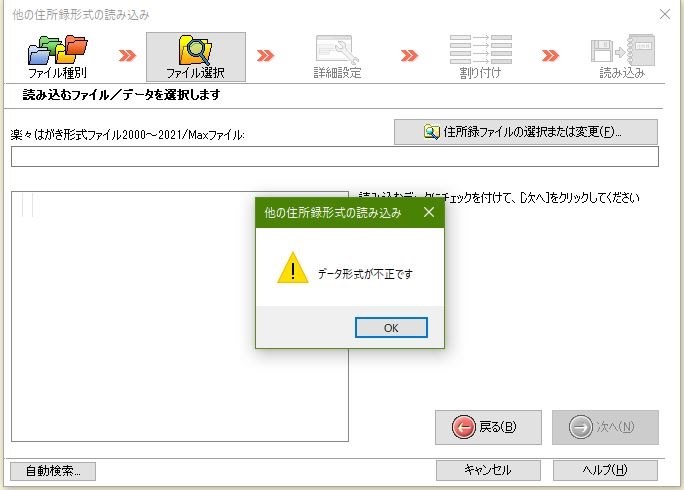Click the キャンセル button
This screenshot has height=490, width=684.
pyautogui.click(x=488, y=470)
